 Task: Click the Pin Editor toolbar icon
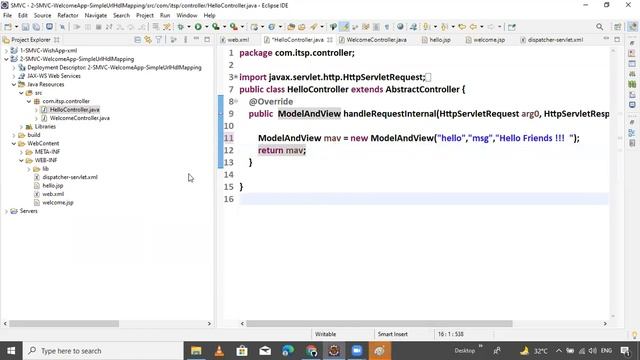click(511, 27)
